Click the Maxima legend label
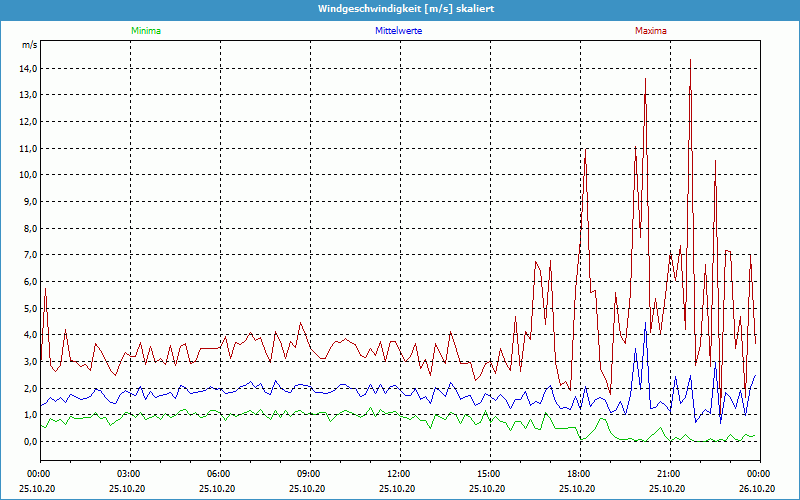Viewport: 800px width, 500px height. (650, 31)
